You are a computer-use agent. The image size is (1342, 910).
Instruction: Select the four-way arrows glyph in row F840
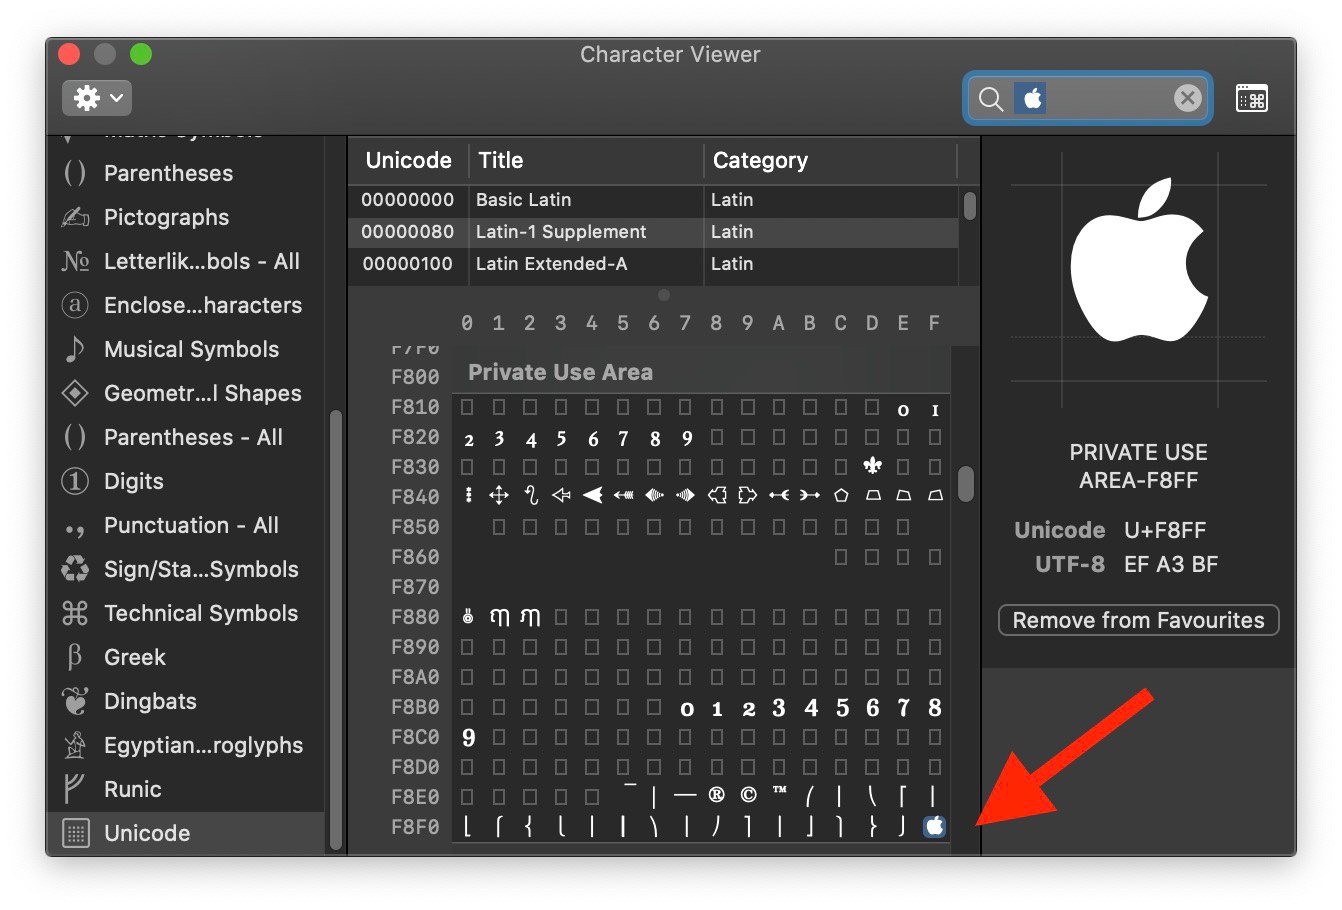point(498,495)
